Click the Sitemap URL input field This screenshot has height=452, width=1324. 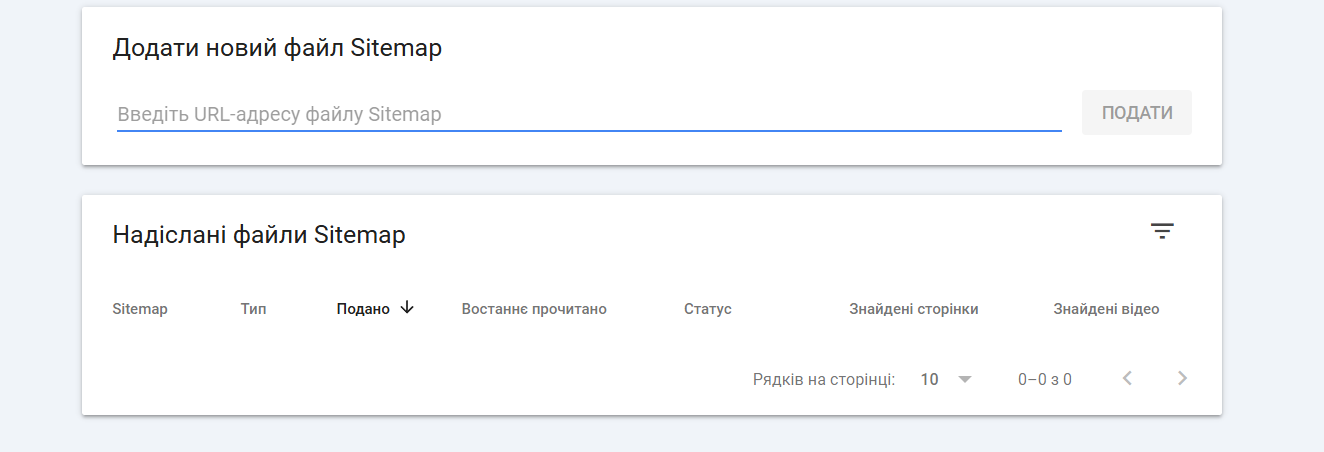588,114
